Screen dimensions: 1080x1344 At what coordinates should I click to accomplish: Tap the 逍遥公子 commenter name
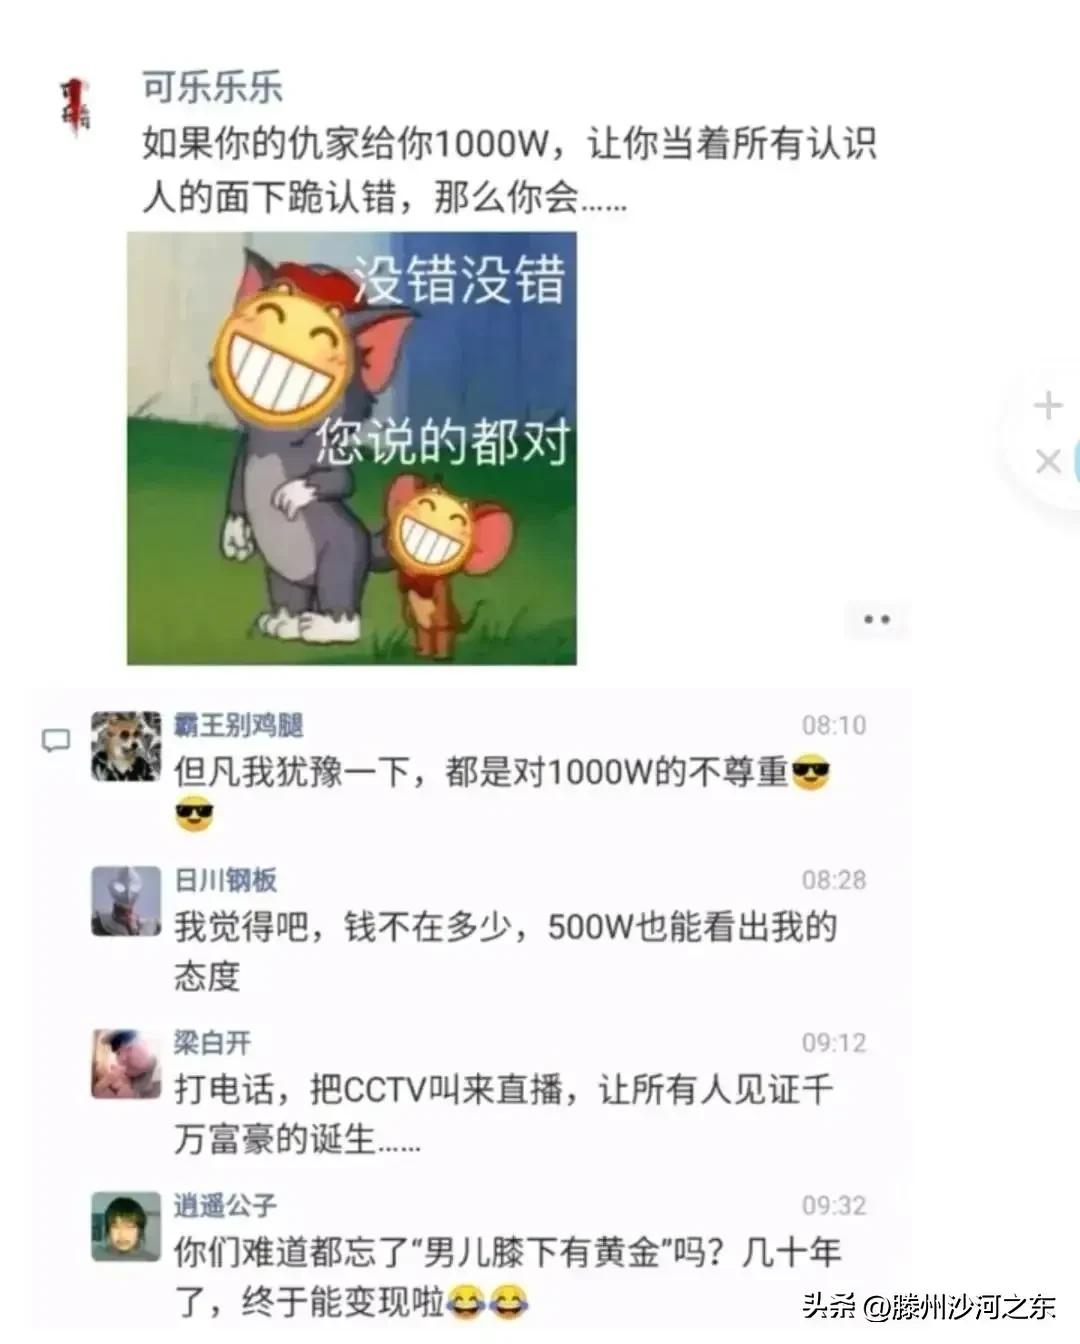[x=226, y=1206]
